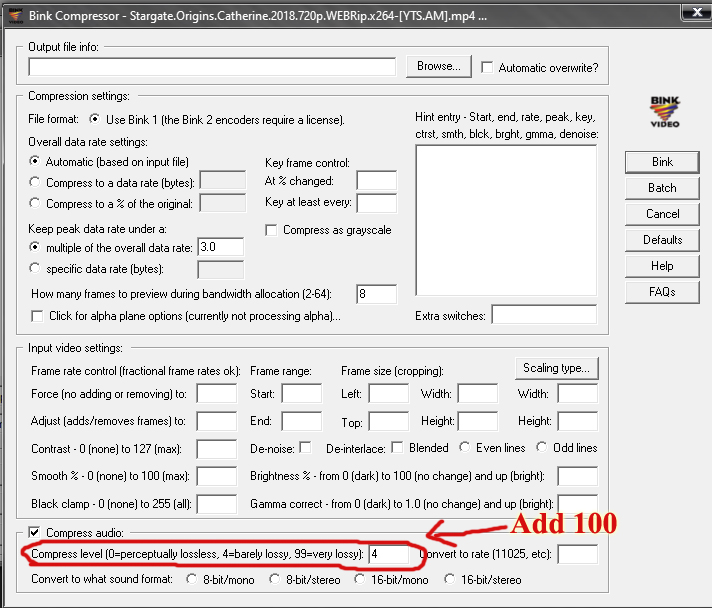712x608 pixels.
Task: Click the Force frame rate field
Action: point(217,394)
